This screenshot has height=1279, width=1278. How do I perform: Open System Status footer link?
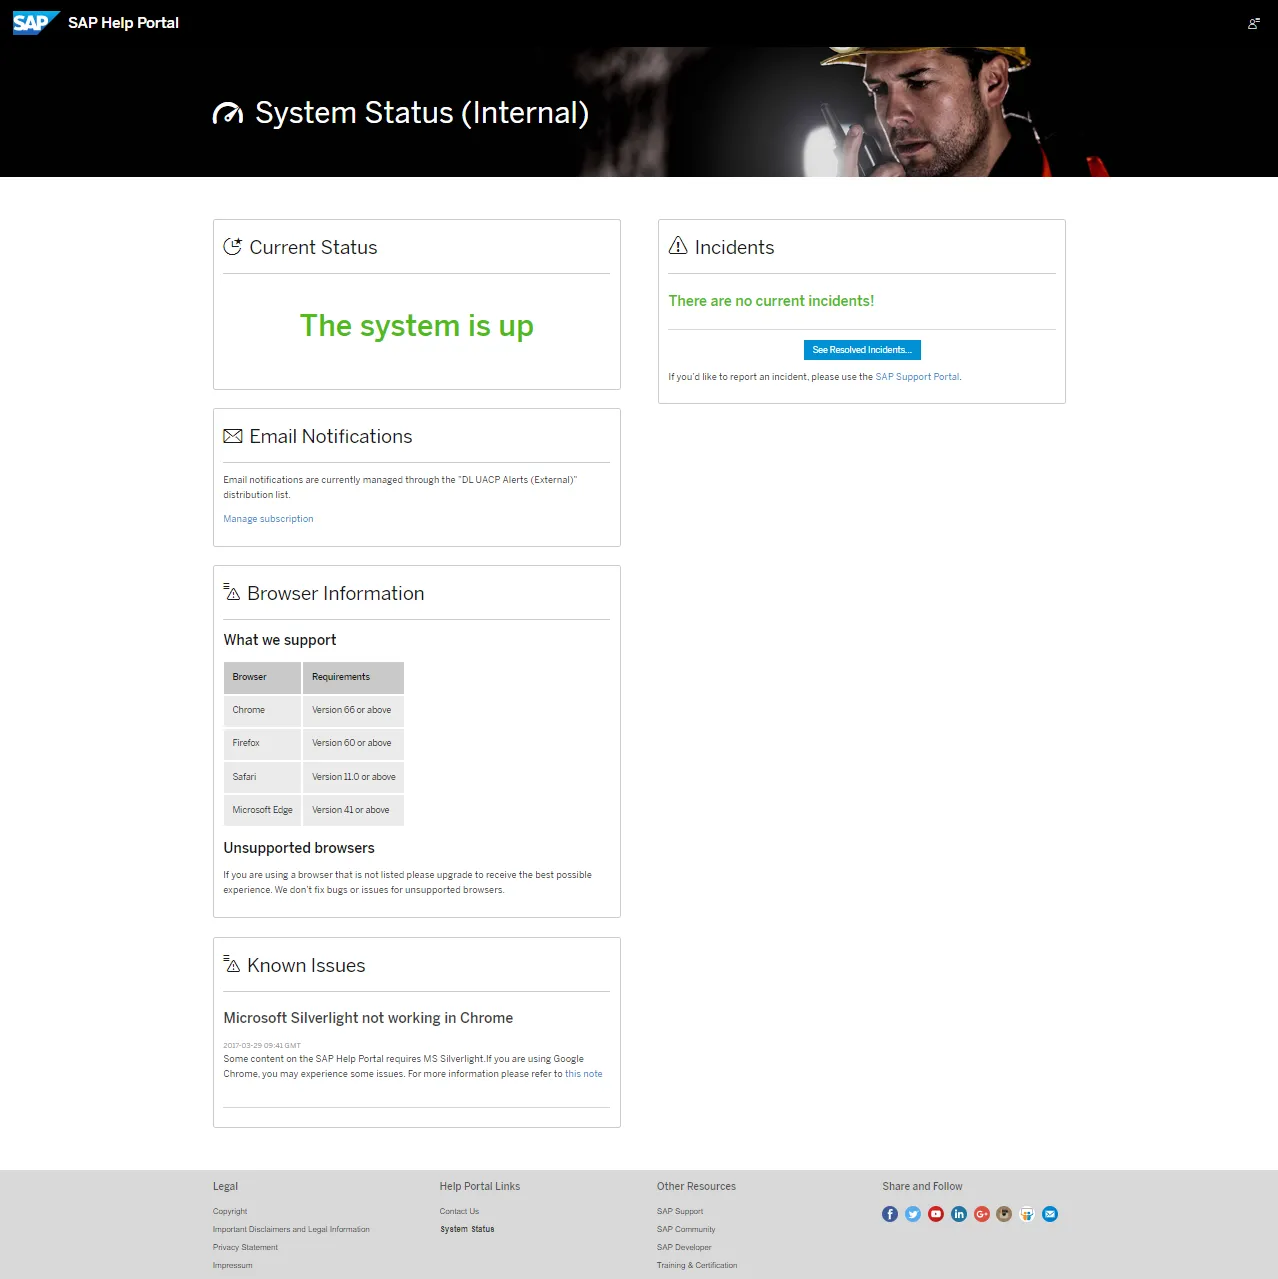pyautogui.click(x=467, y=1229)
